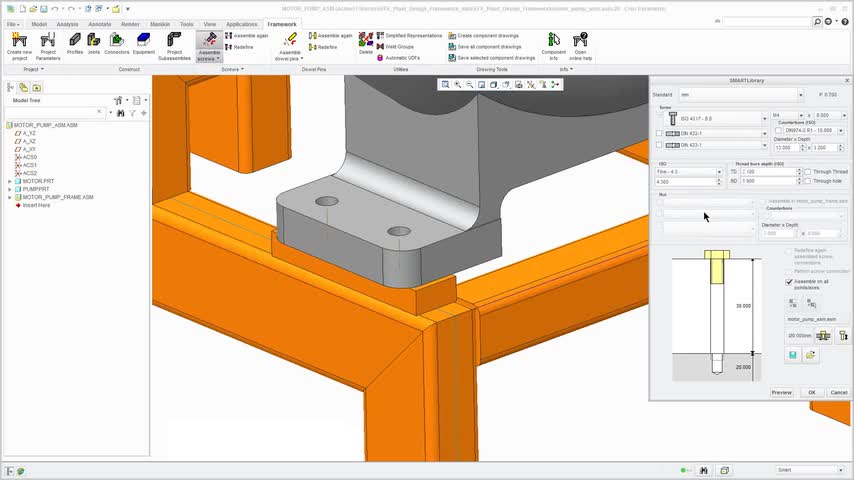The width and height of the screenshot is (854, 480).
Task: Enable Through hole checkbox
Action: 808,181
